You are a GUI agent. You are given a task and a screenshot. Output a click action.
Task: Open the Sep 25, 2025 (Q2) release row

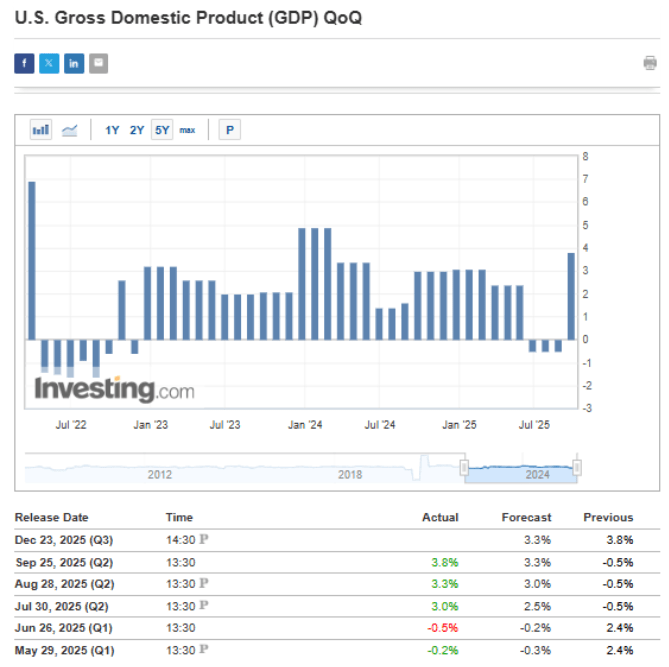click(x=55, y=561)
